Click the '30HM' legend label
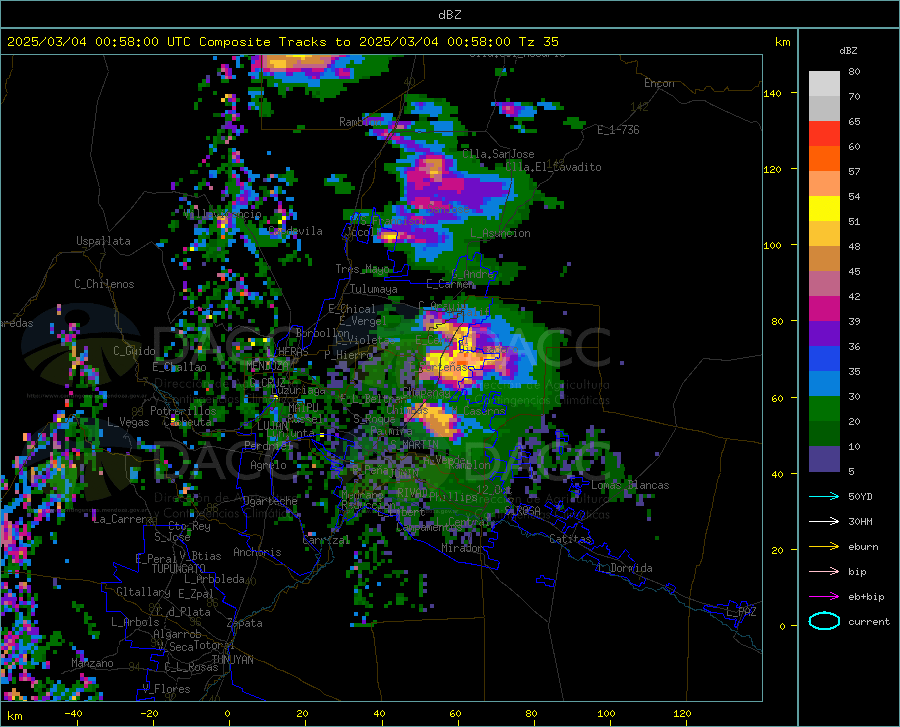The width and height of the screenshot is (900, 727). click(860, 522)
